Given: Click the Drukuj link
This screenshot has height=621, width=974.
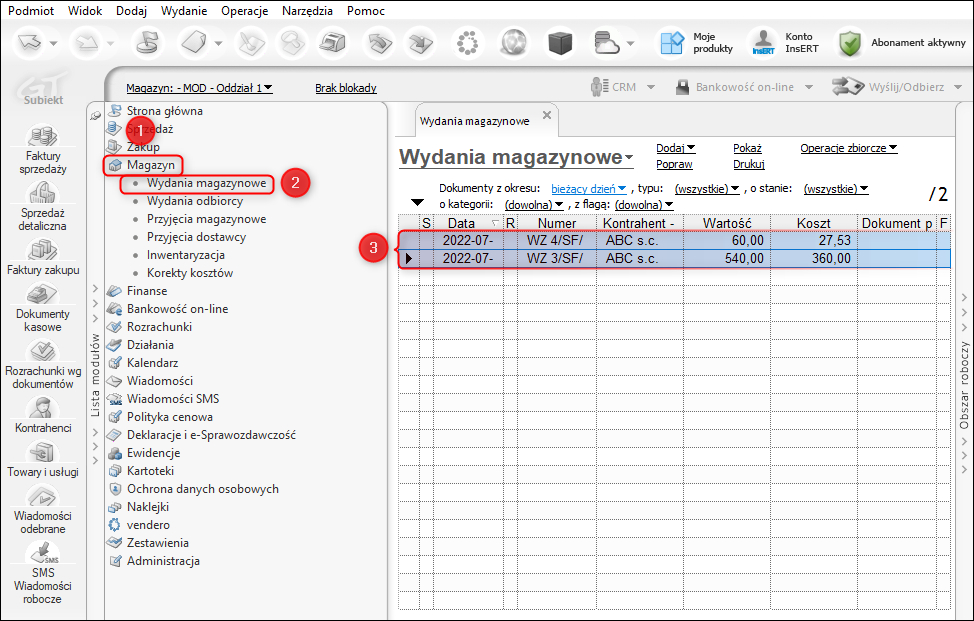Looking at the screenshot, I should [748, 164].
